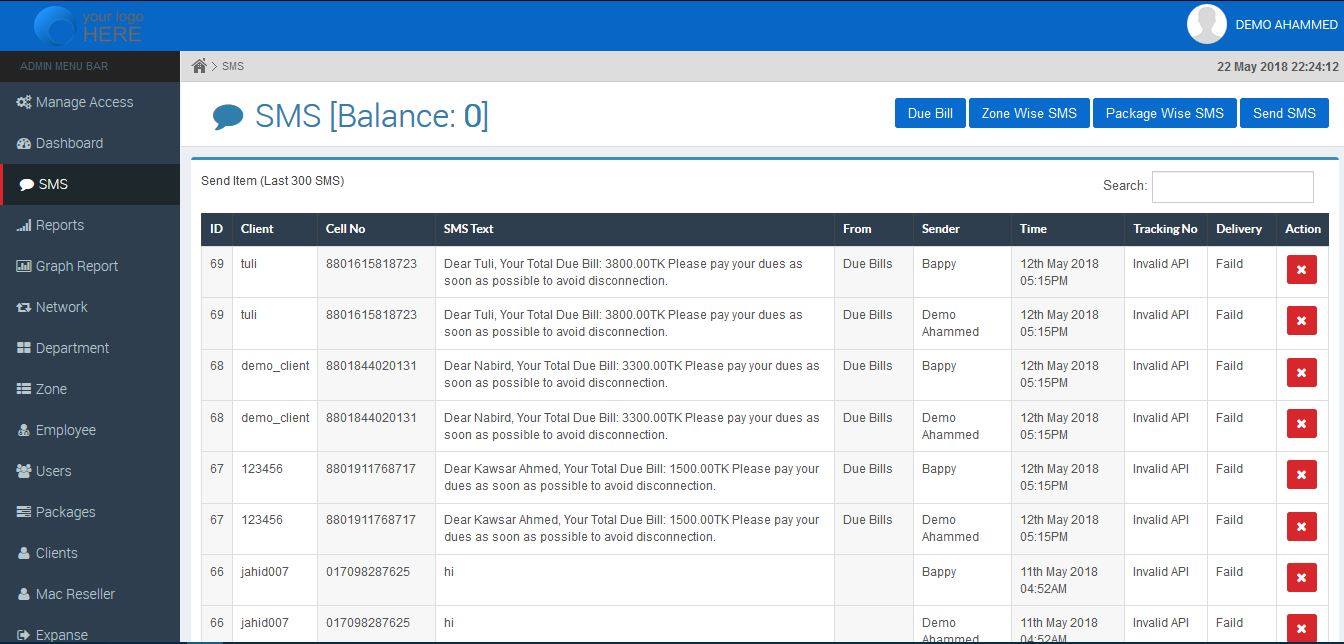Click the Manage Access gears icon

24,102
